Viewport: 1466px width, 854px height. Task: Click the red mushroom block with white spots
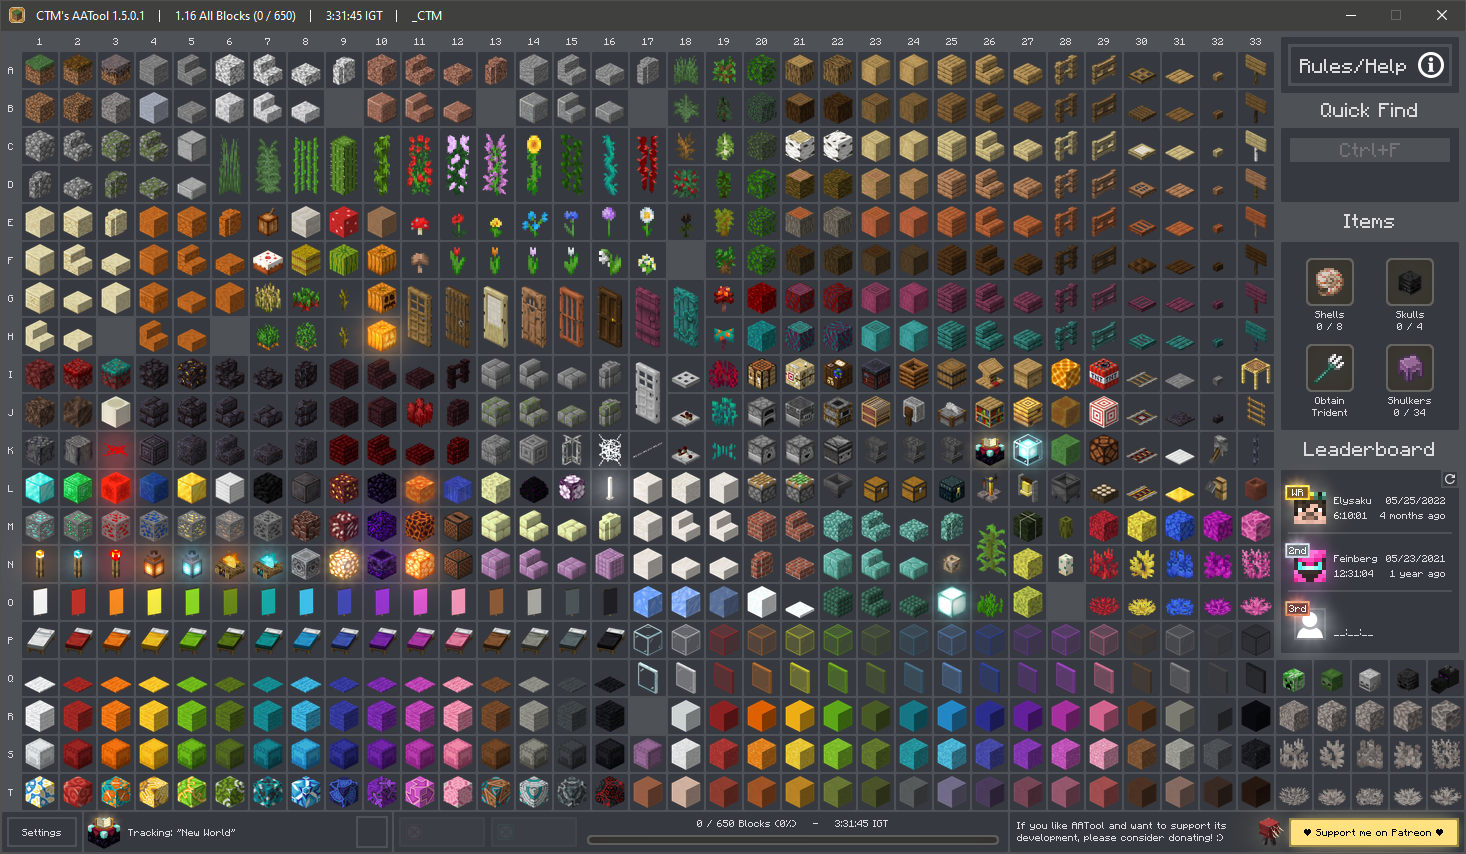click(x=343, y=222)
